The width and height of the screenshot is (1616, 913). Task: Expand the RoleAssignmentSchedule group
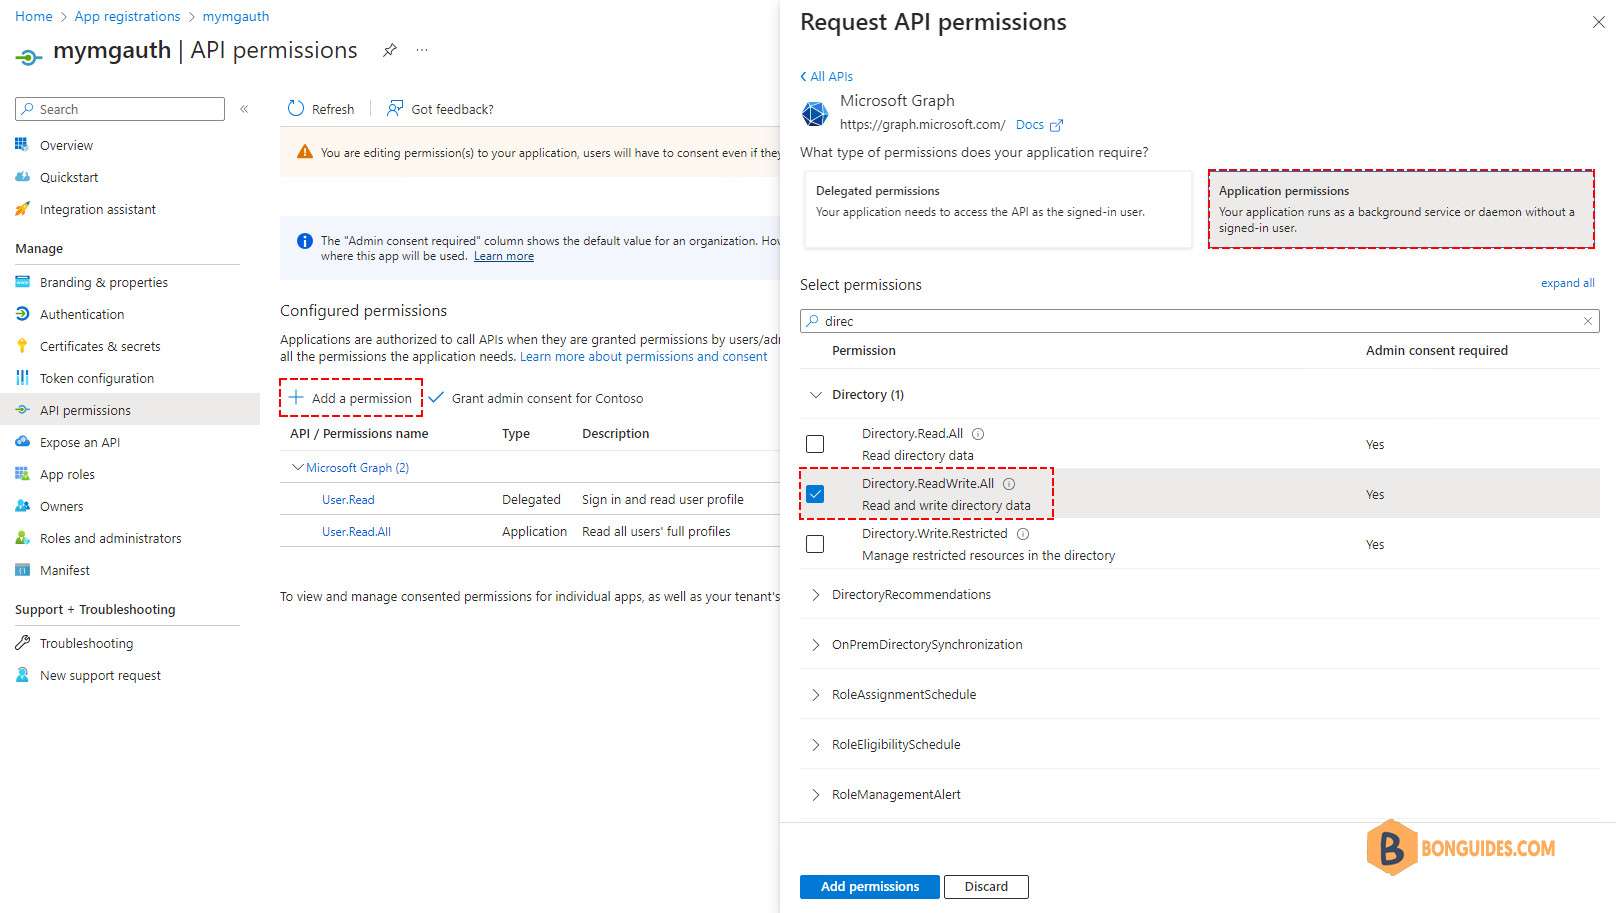tap(815, 695)
